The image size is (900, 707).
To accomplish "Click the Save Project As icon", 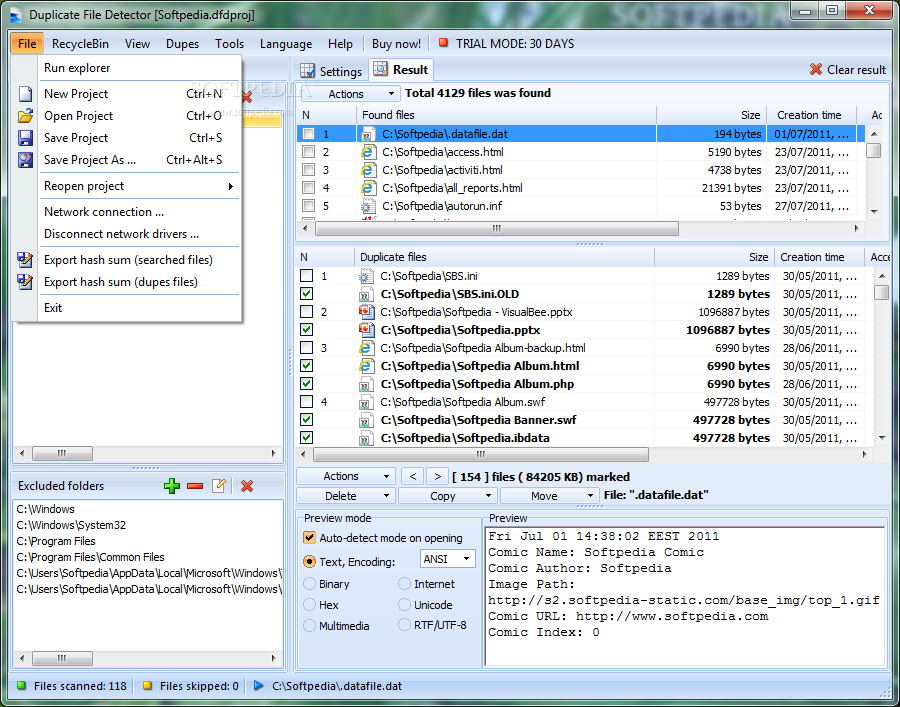I will (x=25, y=160).
